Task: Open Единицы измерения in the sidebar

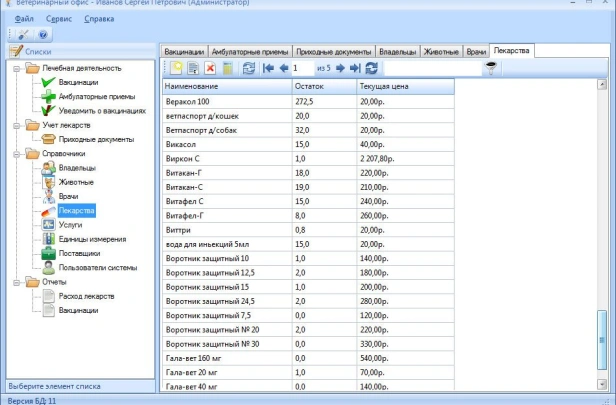Action: pos(92,239)
